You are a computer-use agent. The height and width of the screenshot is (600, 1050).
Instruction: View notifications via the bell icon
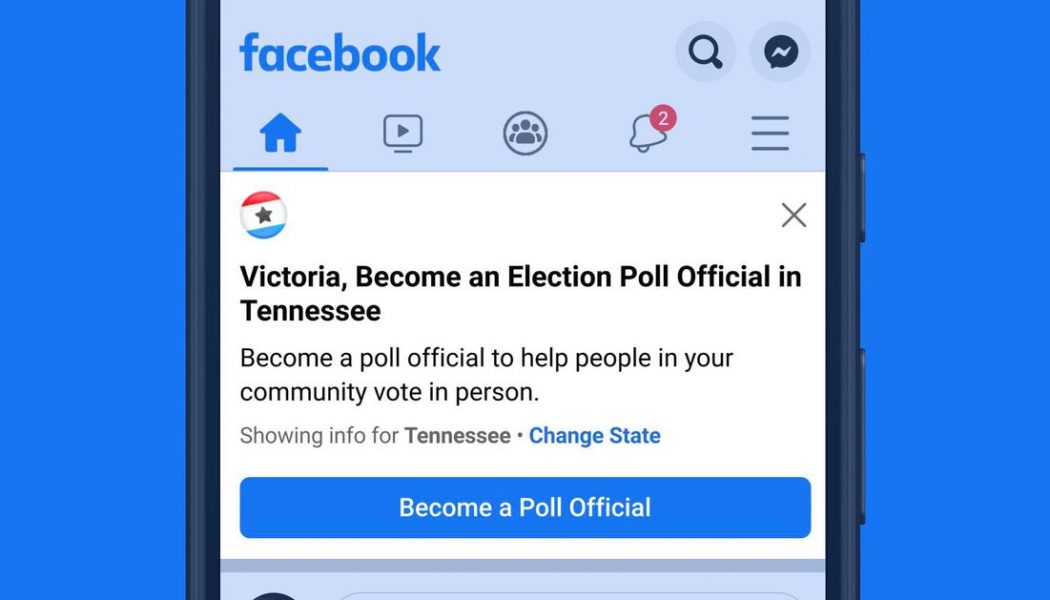648,135
